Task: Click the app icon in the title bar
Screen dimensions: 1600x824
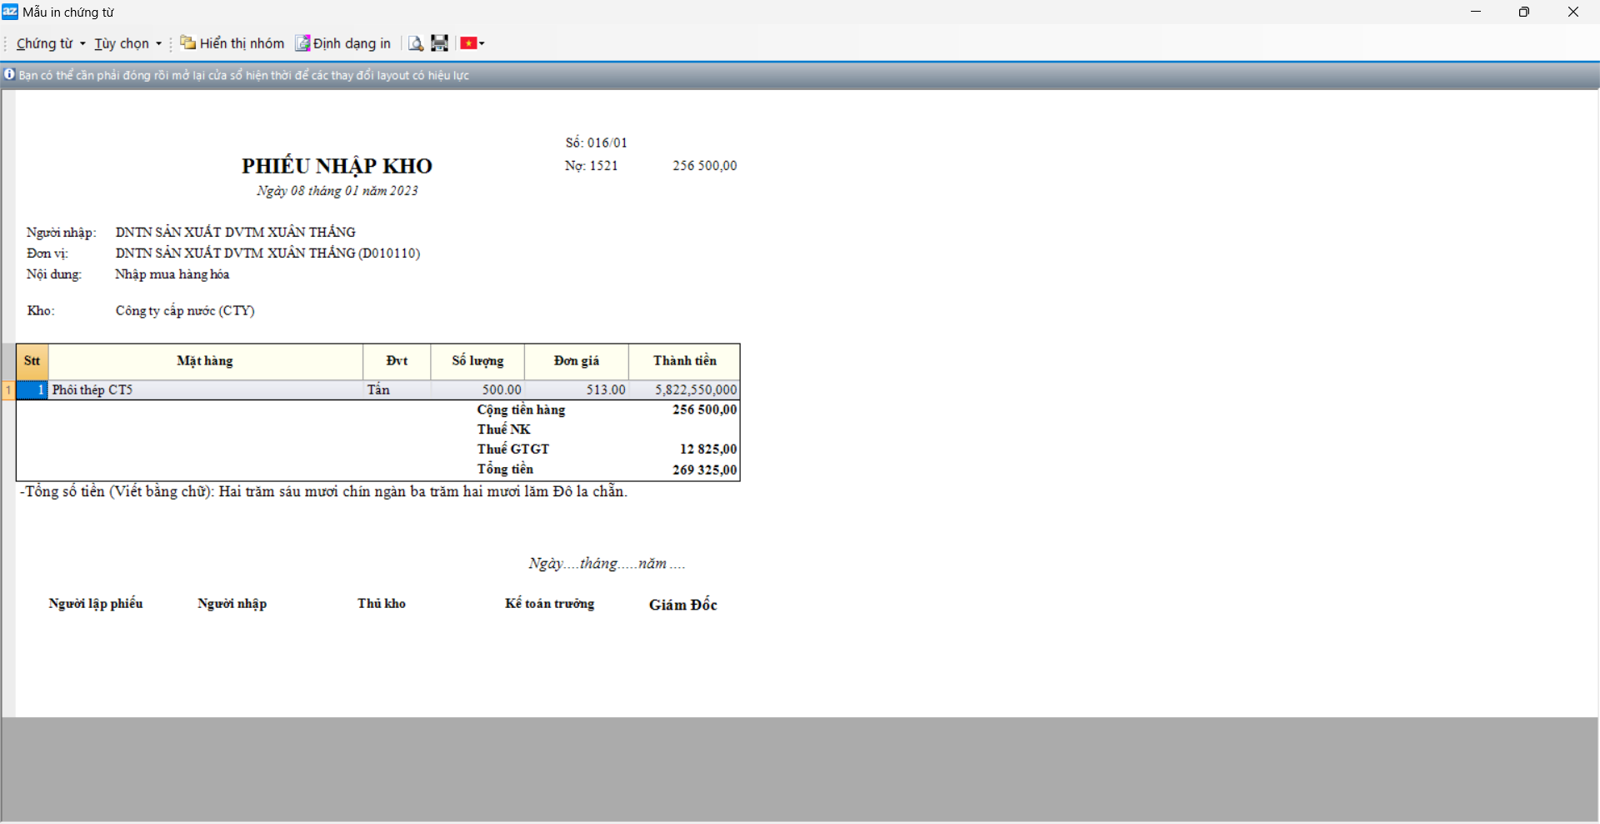Action: 10,12
